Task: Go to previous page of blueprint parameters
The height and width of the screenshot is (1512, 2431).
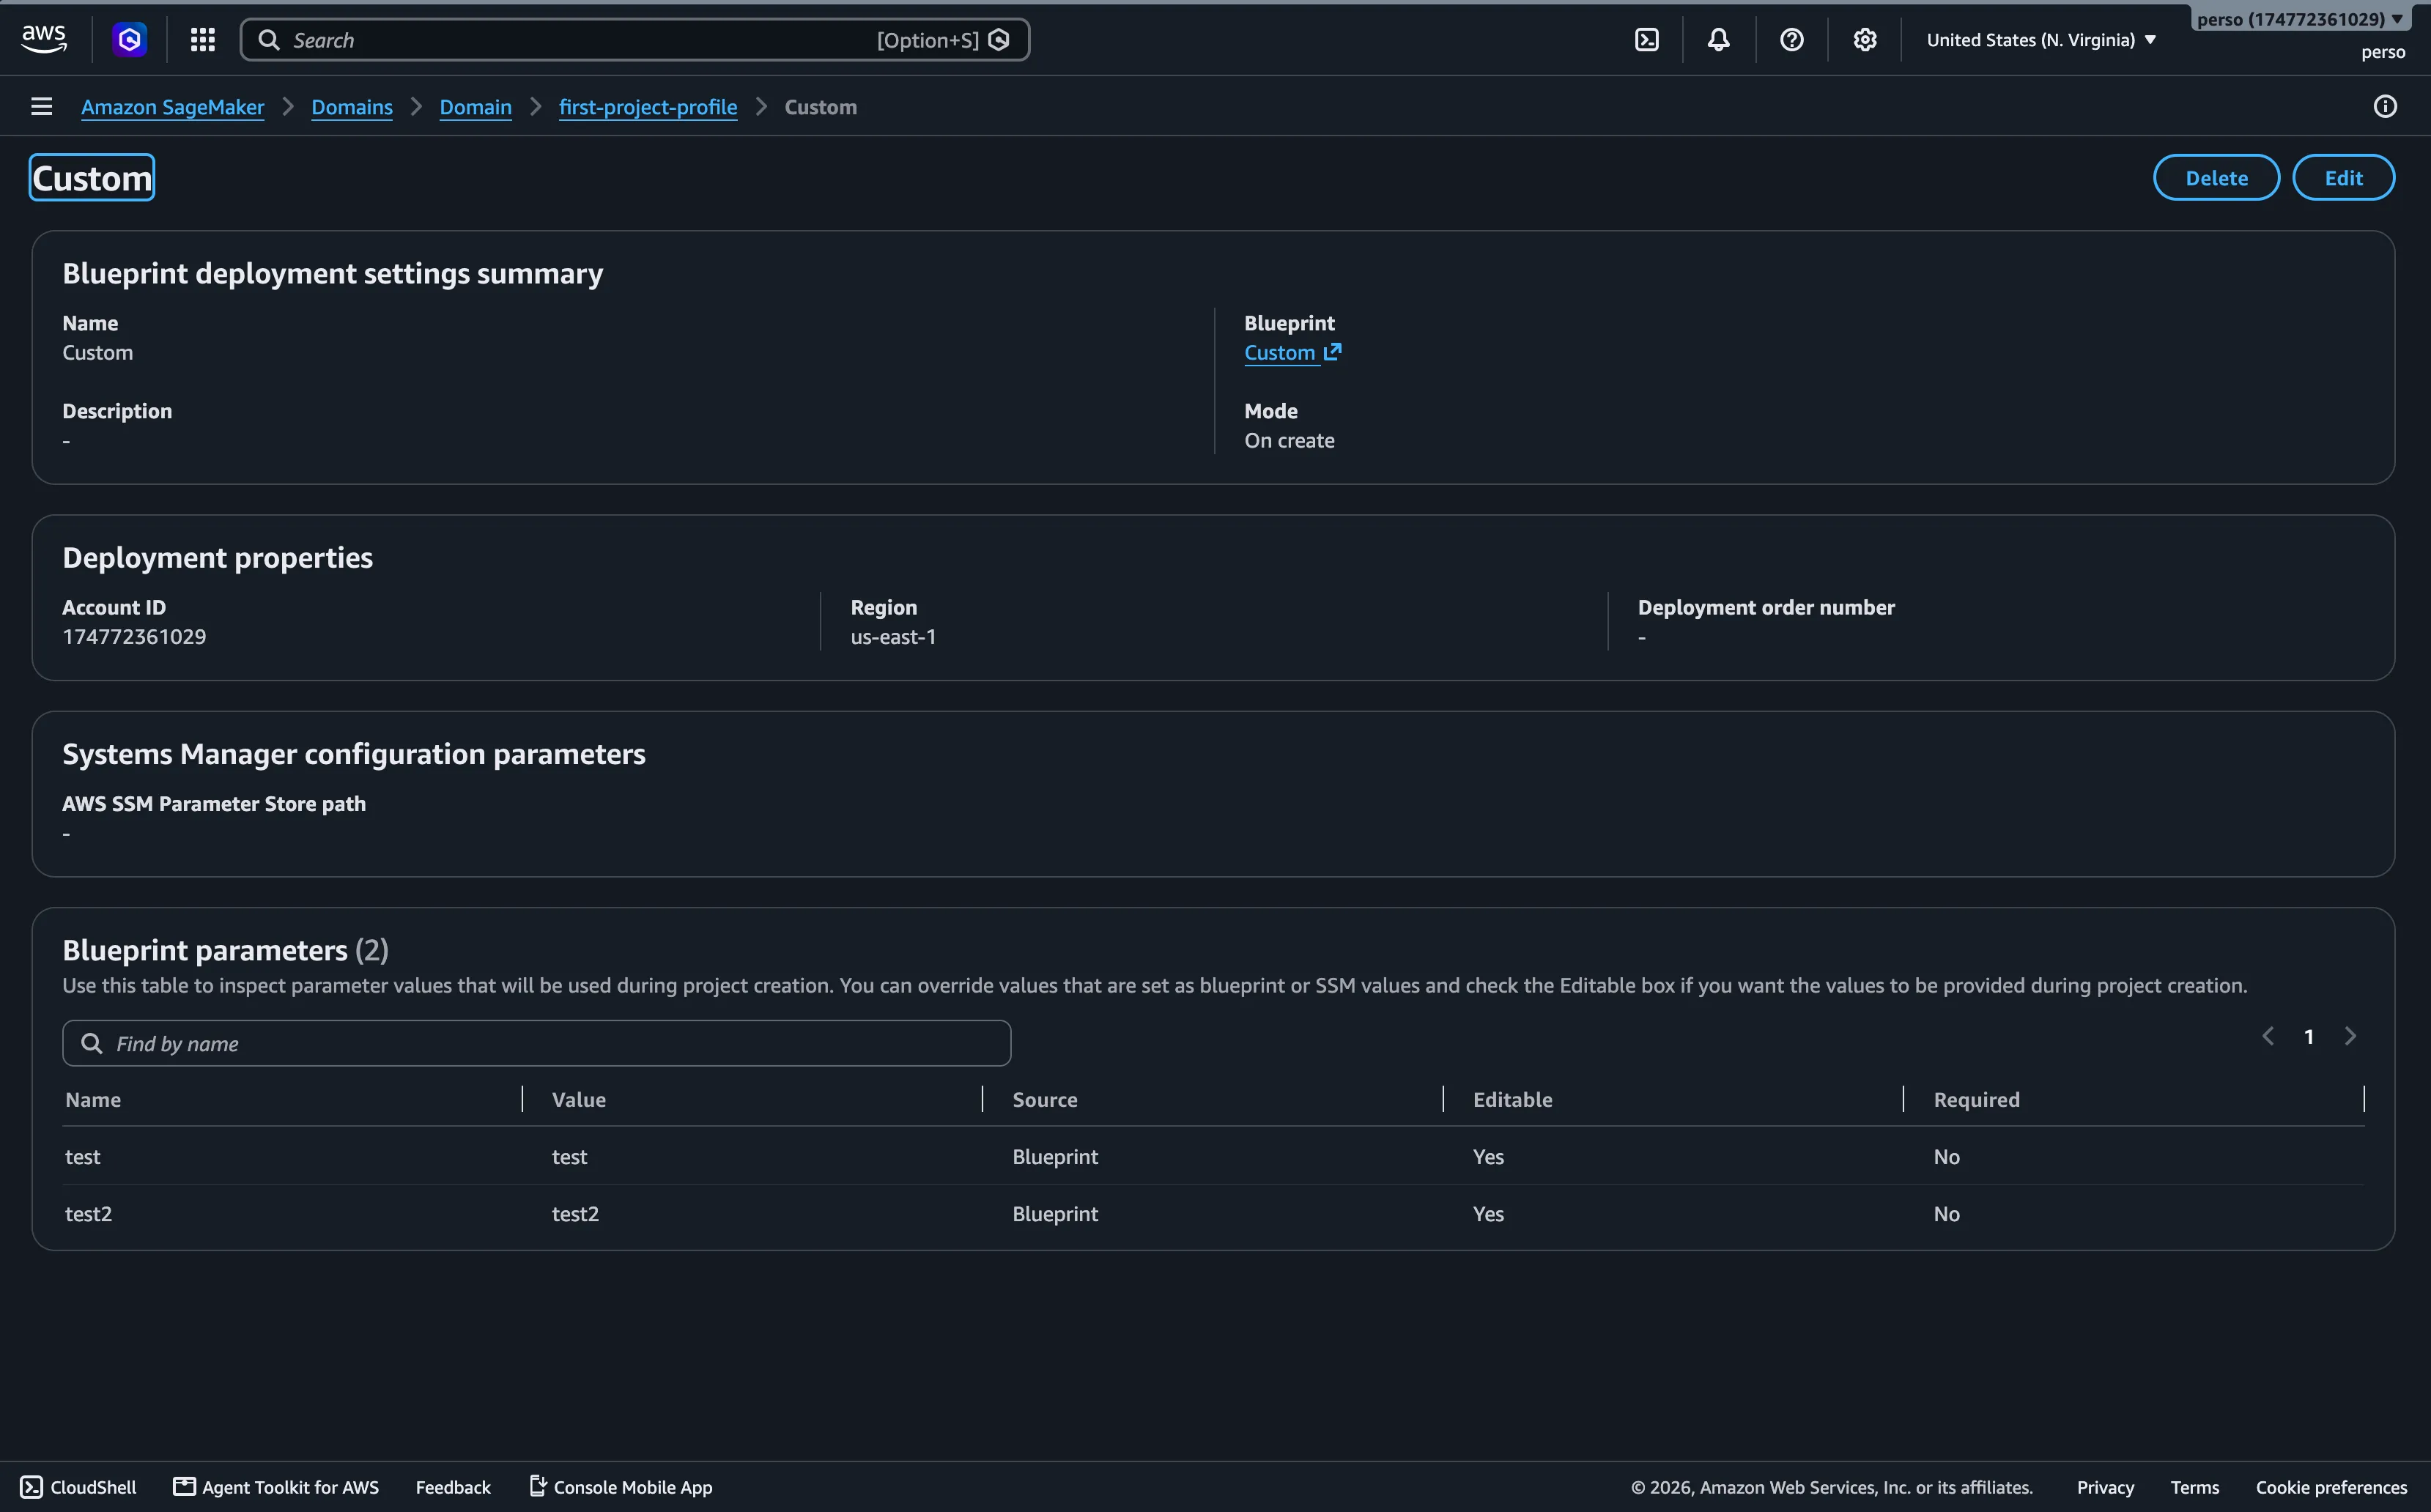Action: tap(2267, 1036)
